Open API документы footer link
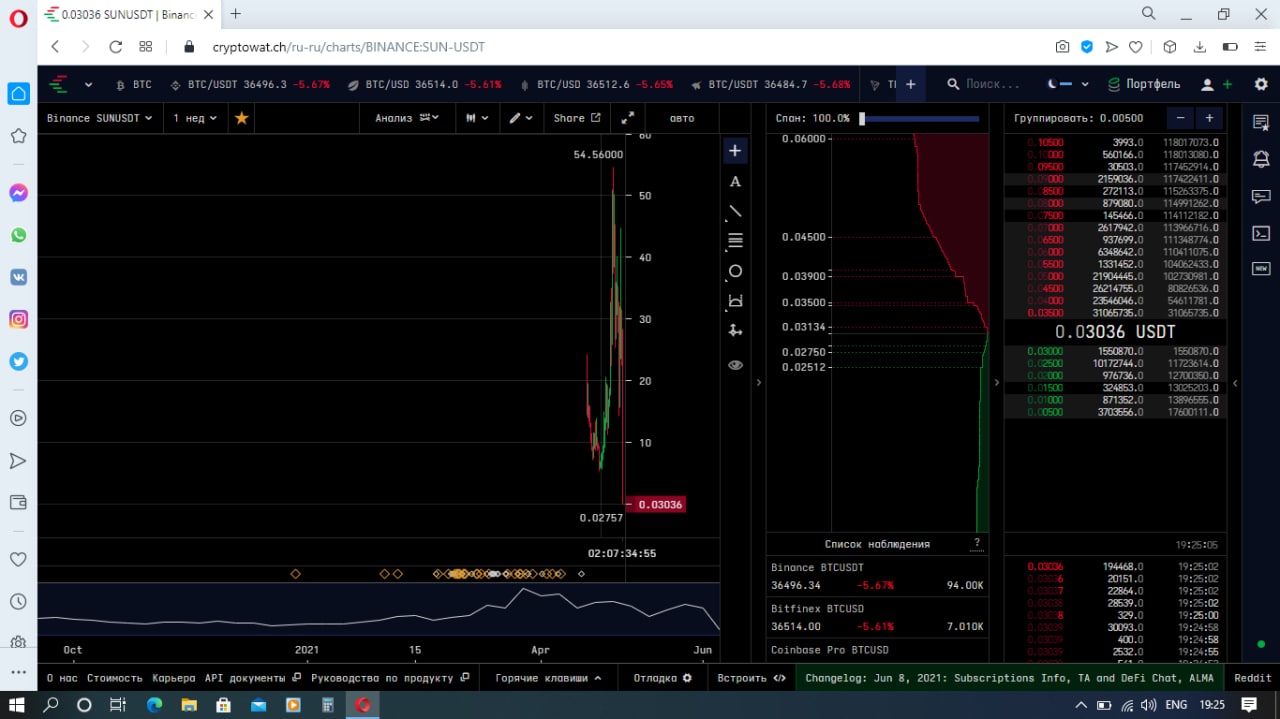The image size is (1280, 719). point(252,678)
